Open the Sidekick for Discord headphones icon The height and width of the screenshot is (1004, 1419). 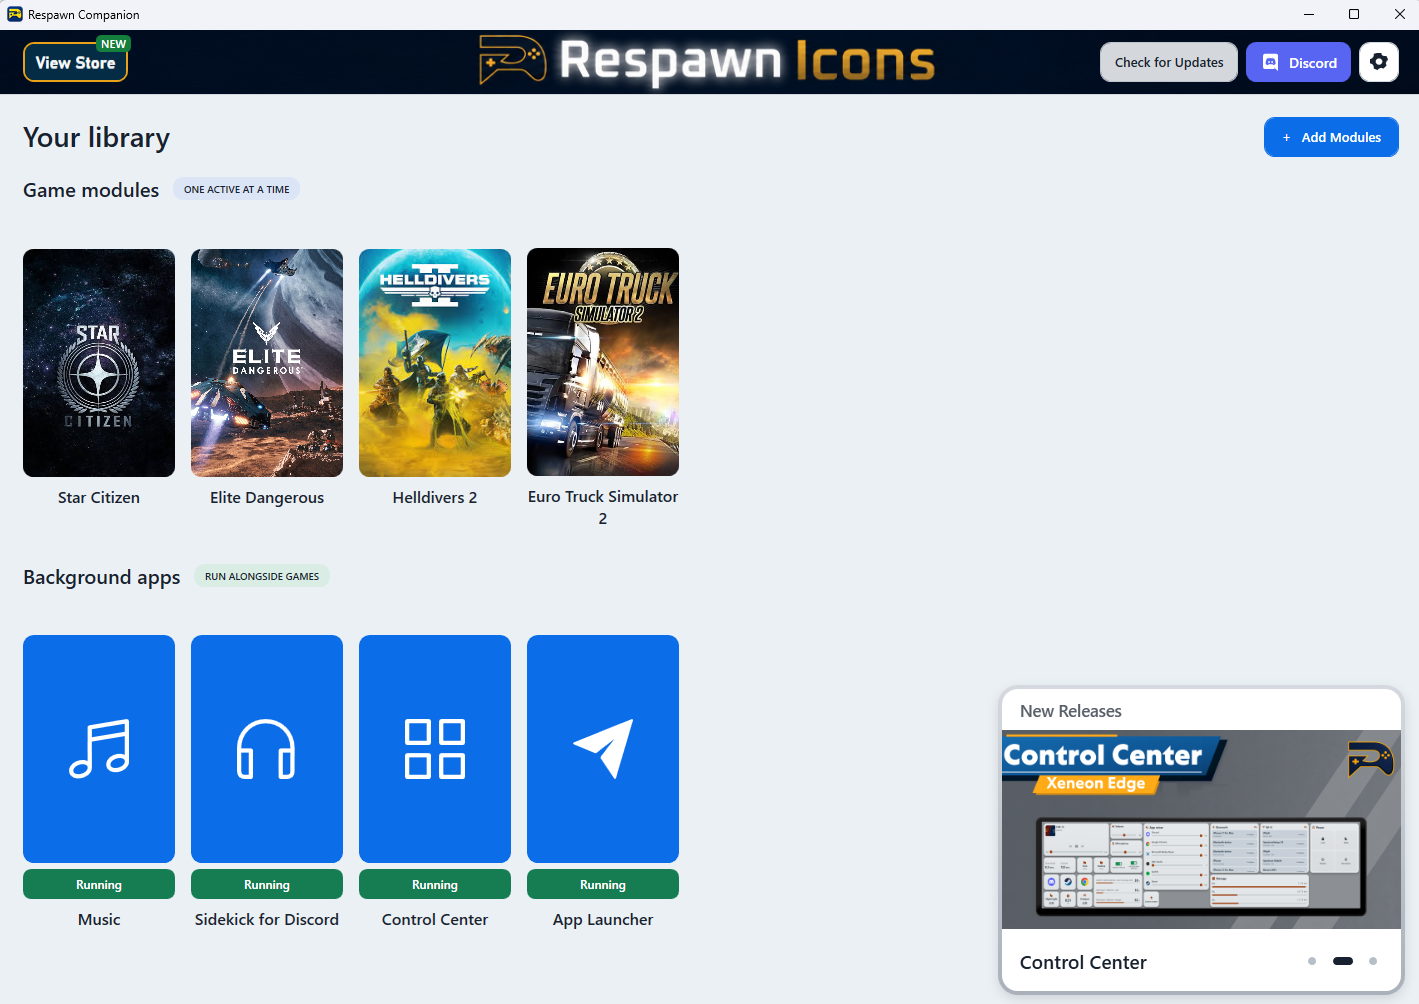267,749
